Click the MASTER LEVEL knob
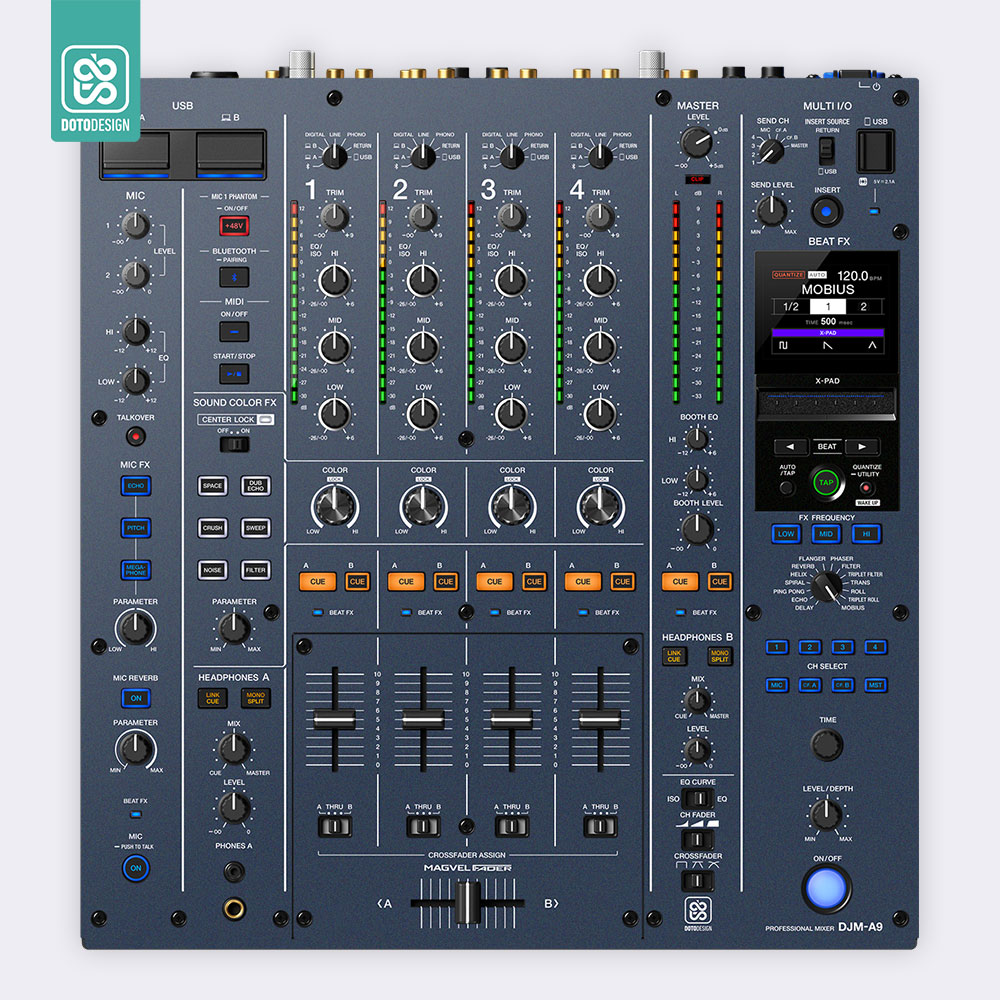The image size is (1000, 1000). 697,142
